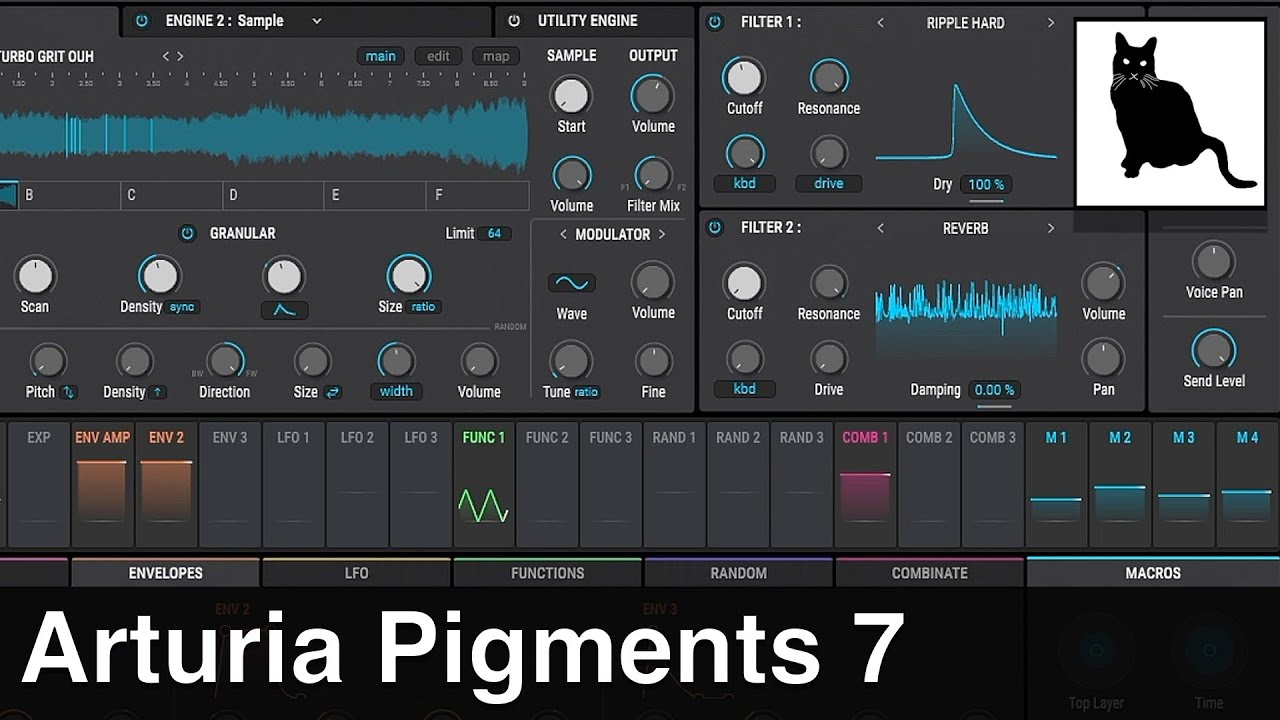Click the Filter 2 Drive knob
This screenshot has height=720, width=1280.
click(829, 358)
